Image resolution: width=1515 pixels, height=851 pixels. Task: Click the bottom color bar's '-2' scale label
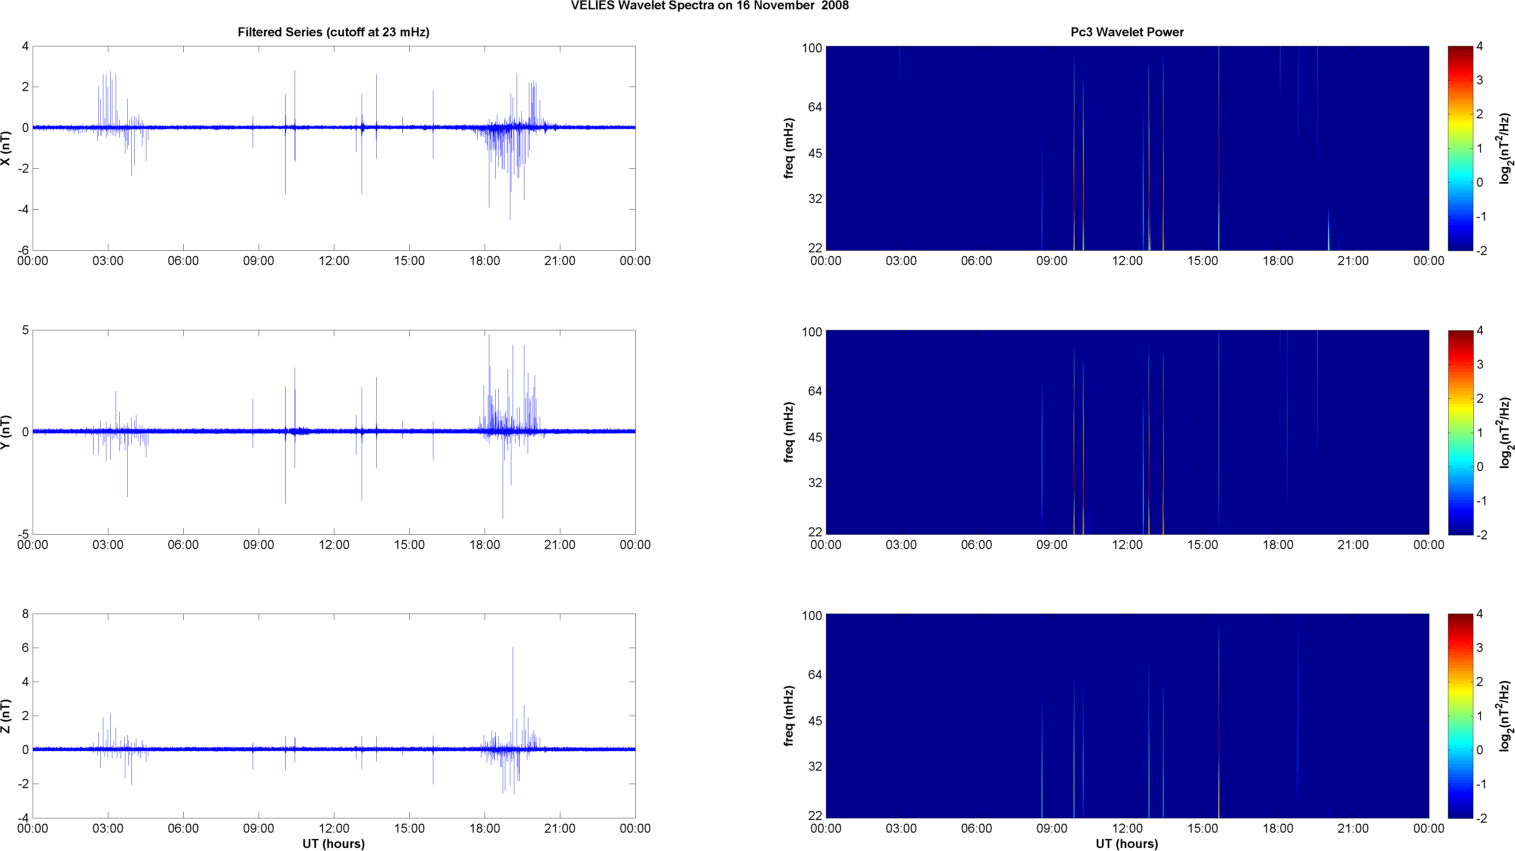(1481, 818)
